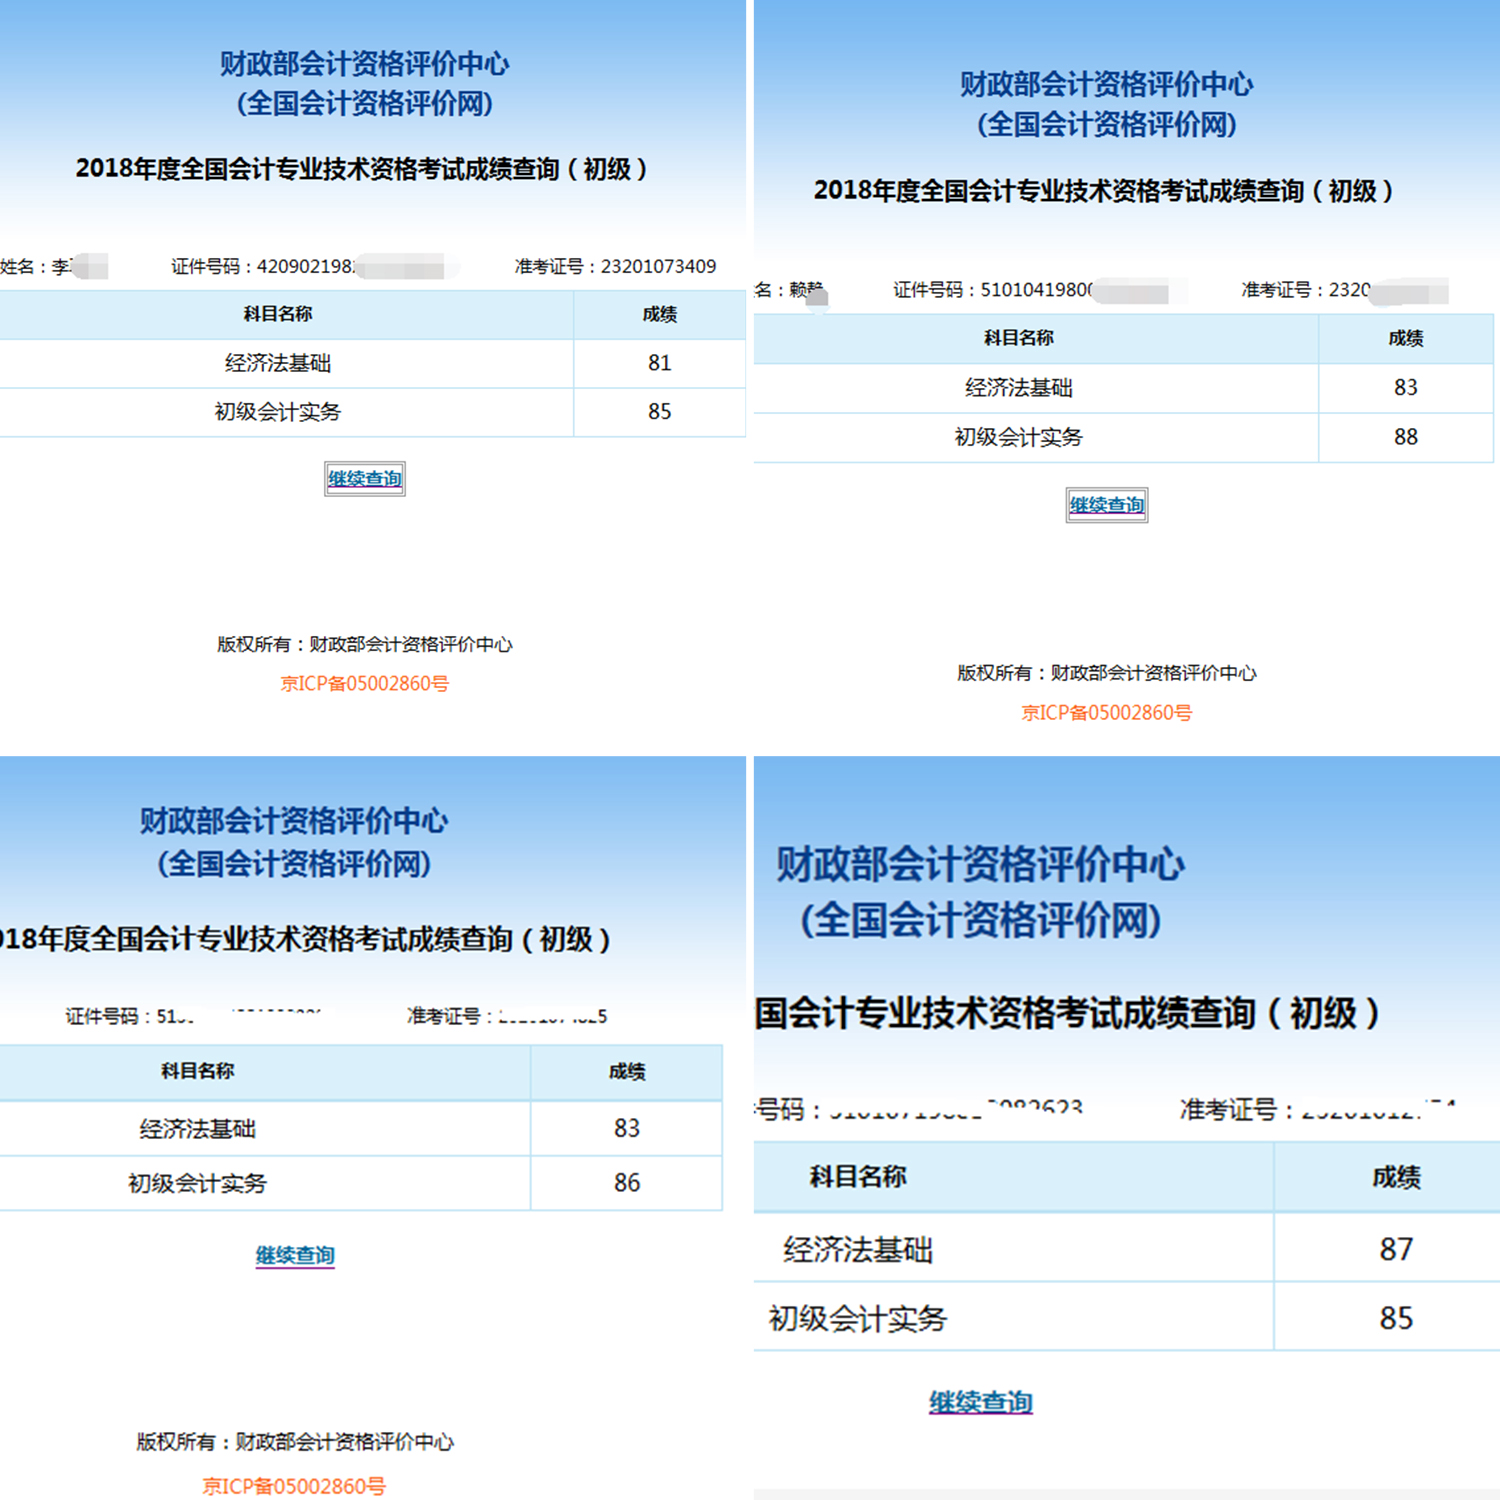The image size is (1500, 1500).
Task: Click 版权所有 copyright line in panel with exam number 23201073409
Action: (365, 645)
